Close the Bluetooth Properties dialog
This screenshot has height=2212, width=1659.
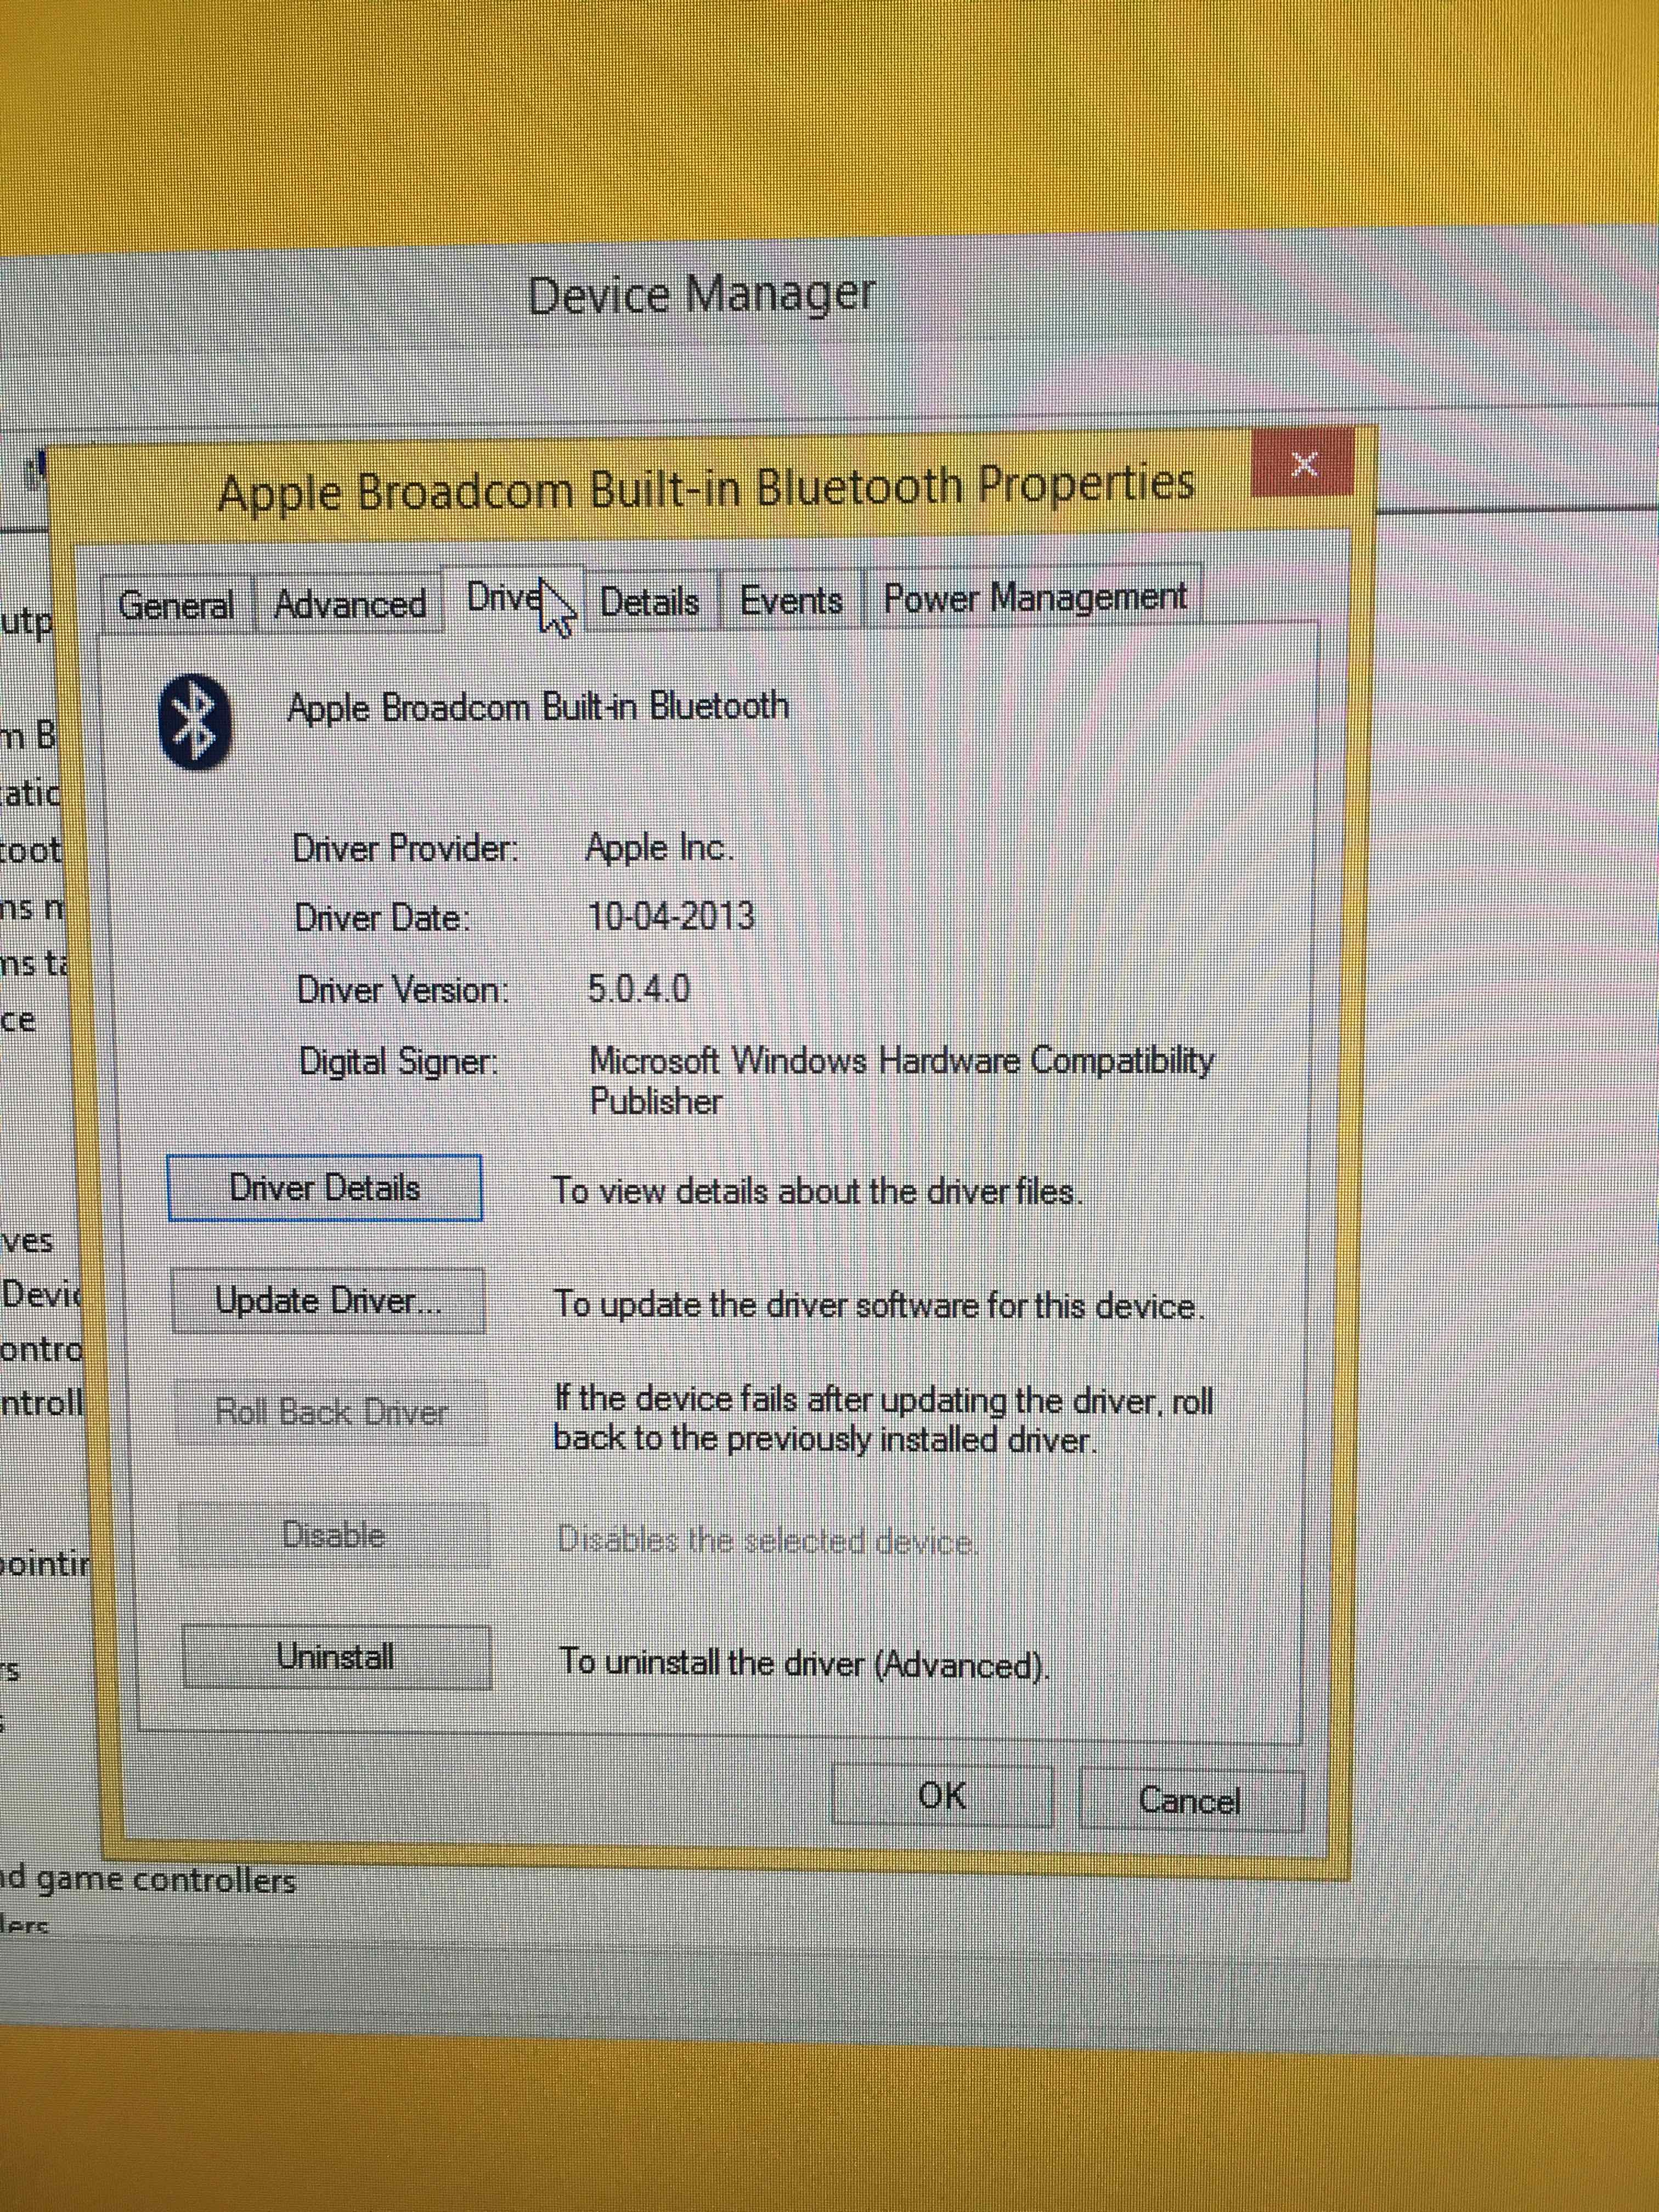pyautogui.click(x=1302, y=464)
